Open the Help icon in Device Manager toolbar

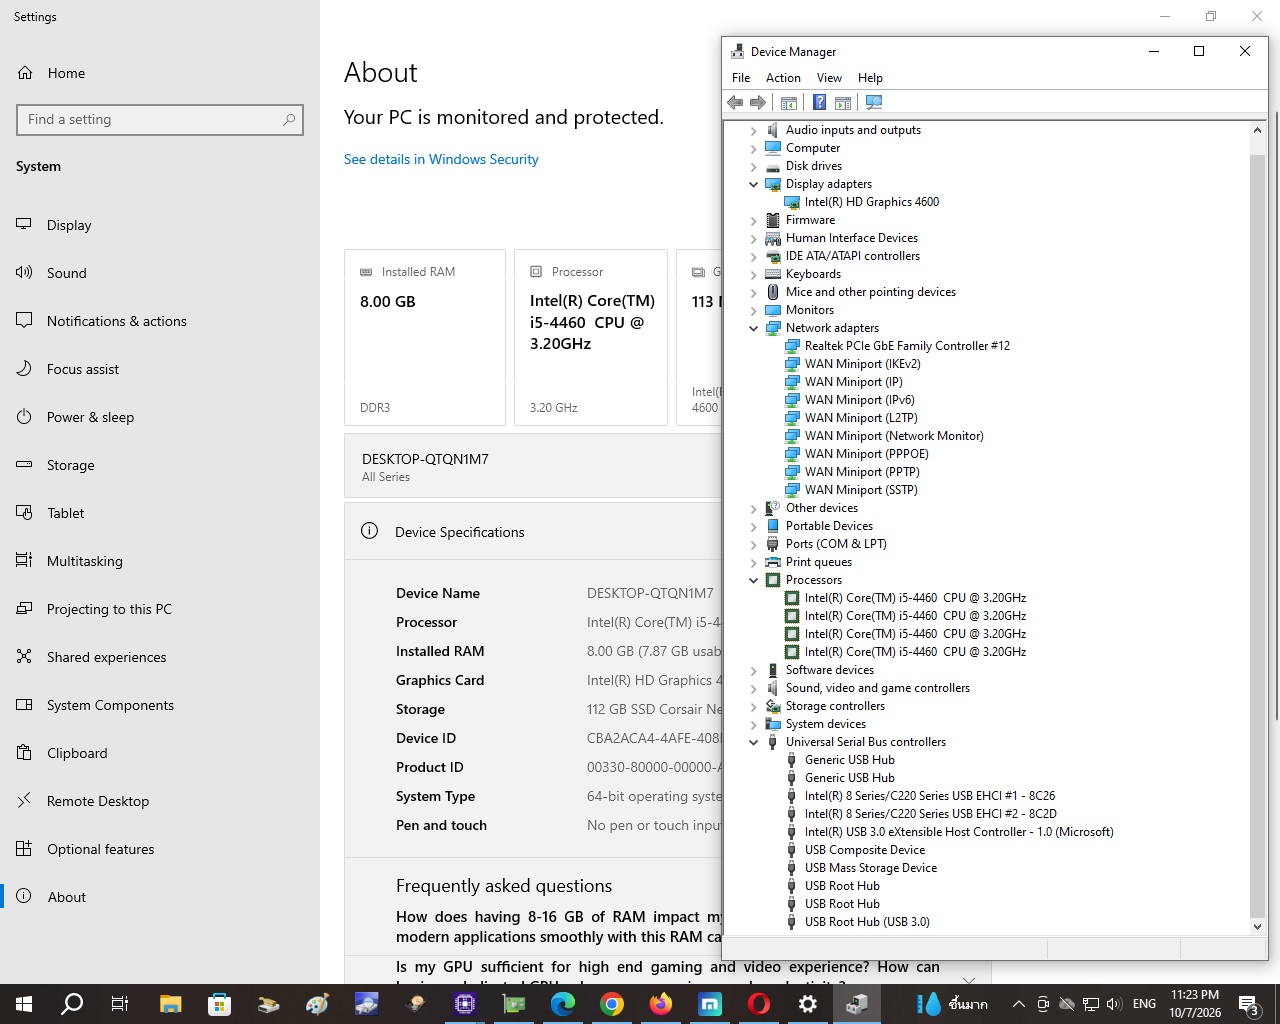click(819, 102)
